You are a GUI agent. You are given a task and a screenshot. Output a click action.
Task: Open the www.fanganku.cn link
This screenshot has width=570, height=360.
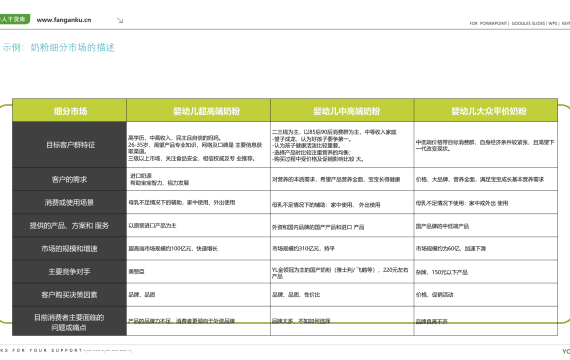coord(64,20)
